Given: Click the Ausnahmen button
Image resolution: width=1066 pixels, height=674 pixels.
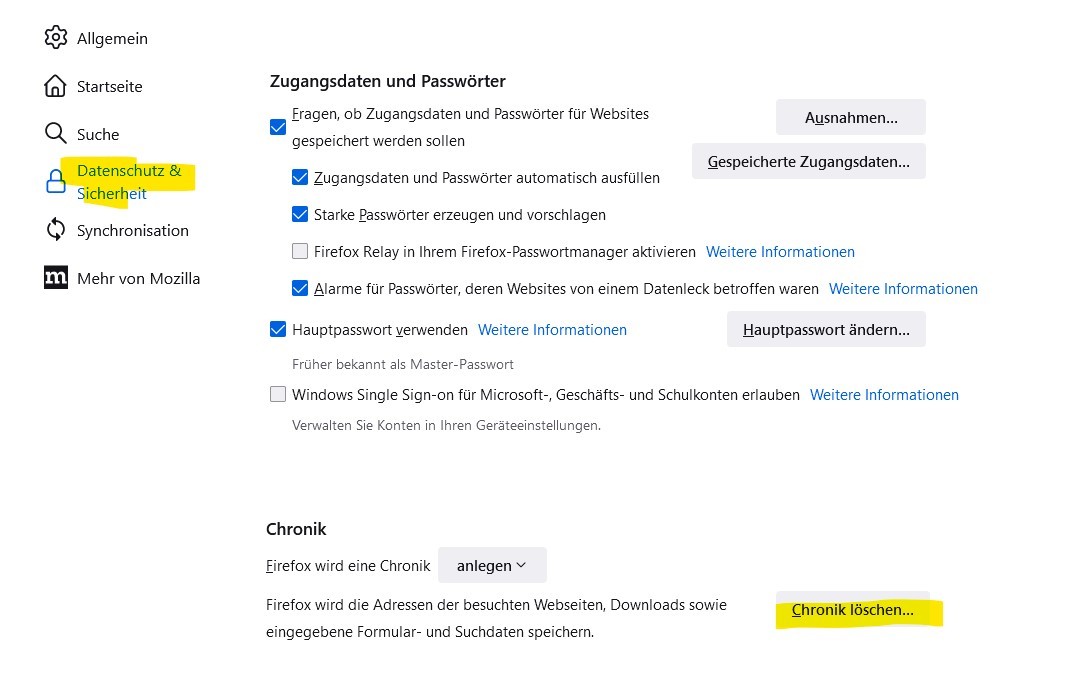Looking at the screenshot, I should tap(850, 117).
